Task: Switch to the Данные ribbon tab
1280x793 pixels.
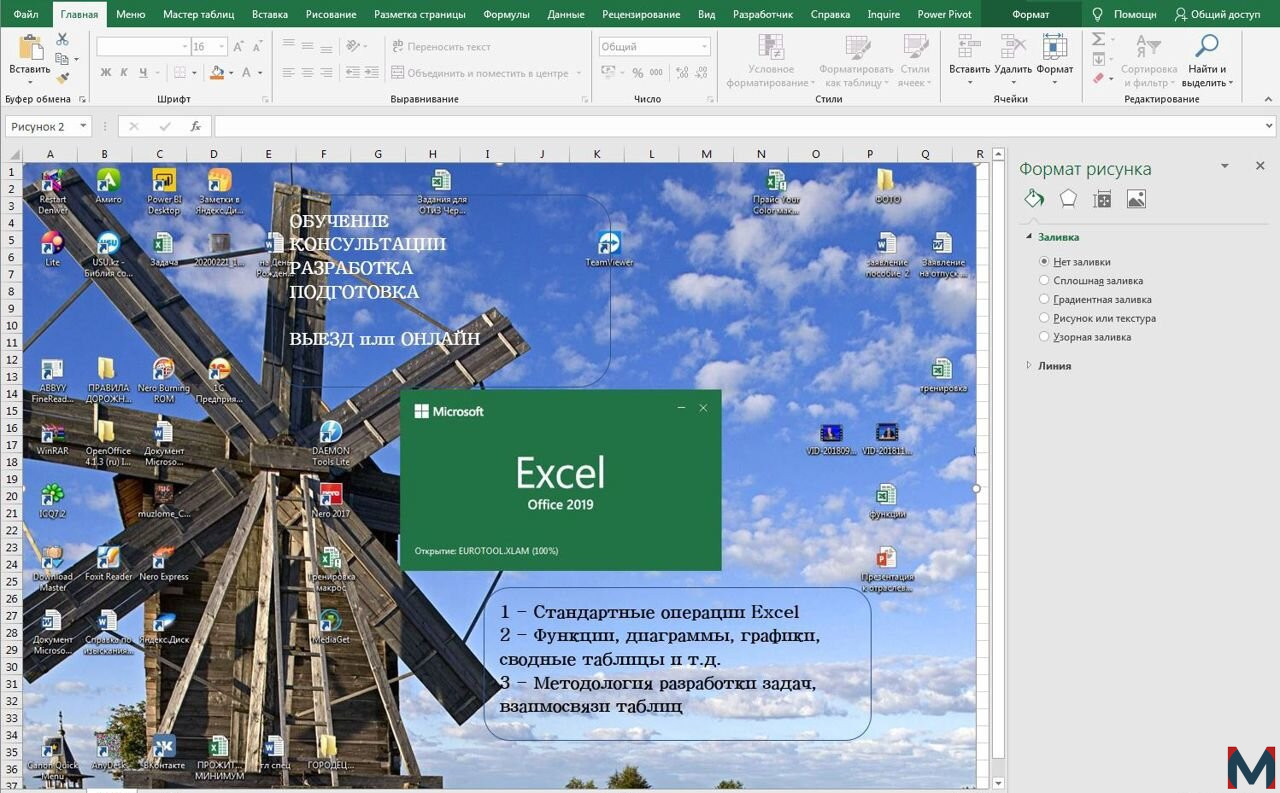Action: point(566,14)
